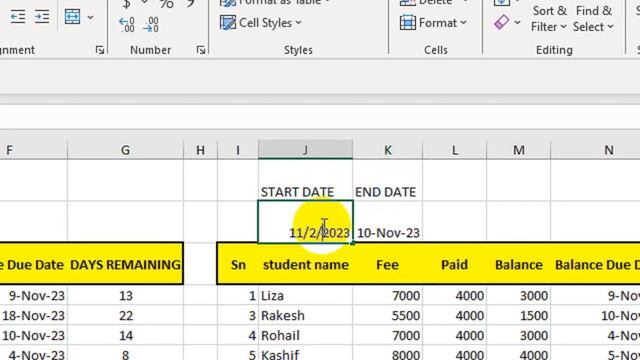The image size is (640, 360).
Task: Open Alignment settings dialog launcher
Action: coord(100,50)
